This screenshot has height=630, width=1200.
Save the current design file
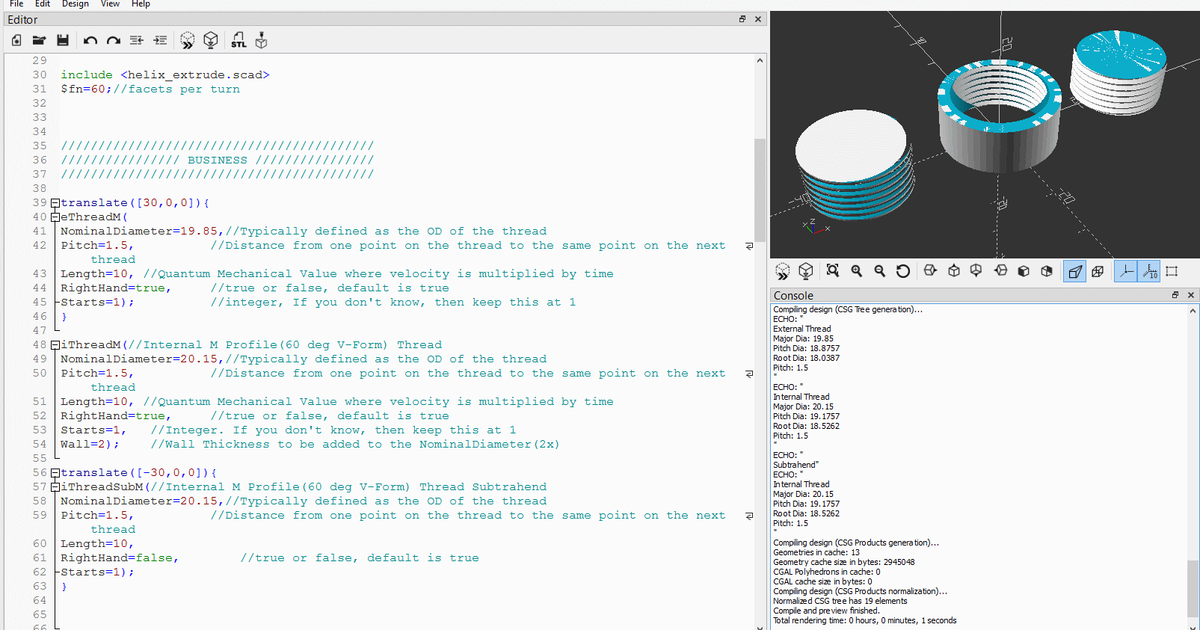click(61, 41)
